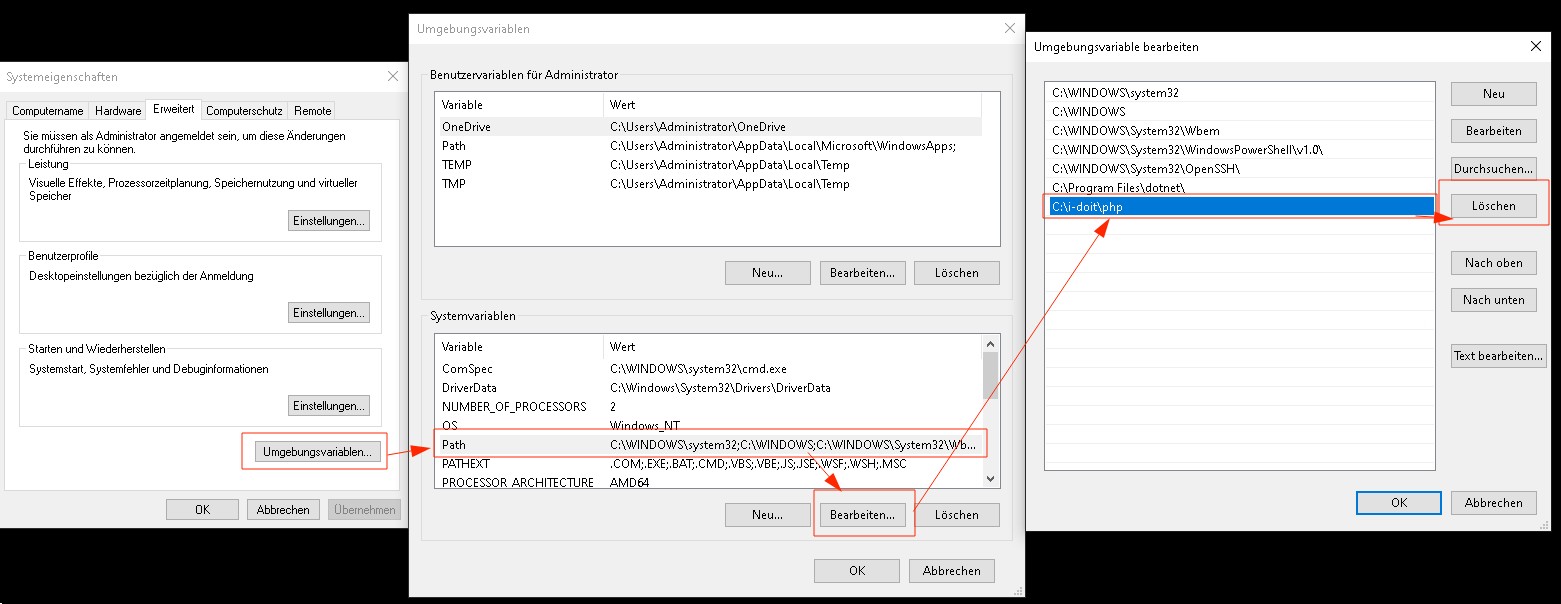Select the OneDrive user variable row
Viewport: 1561px width, 604px height.
point(709,127)
